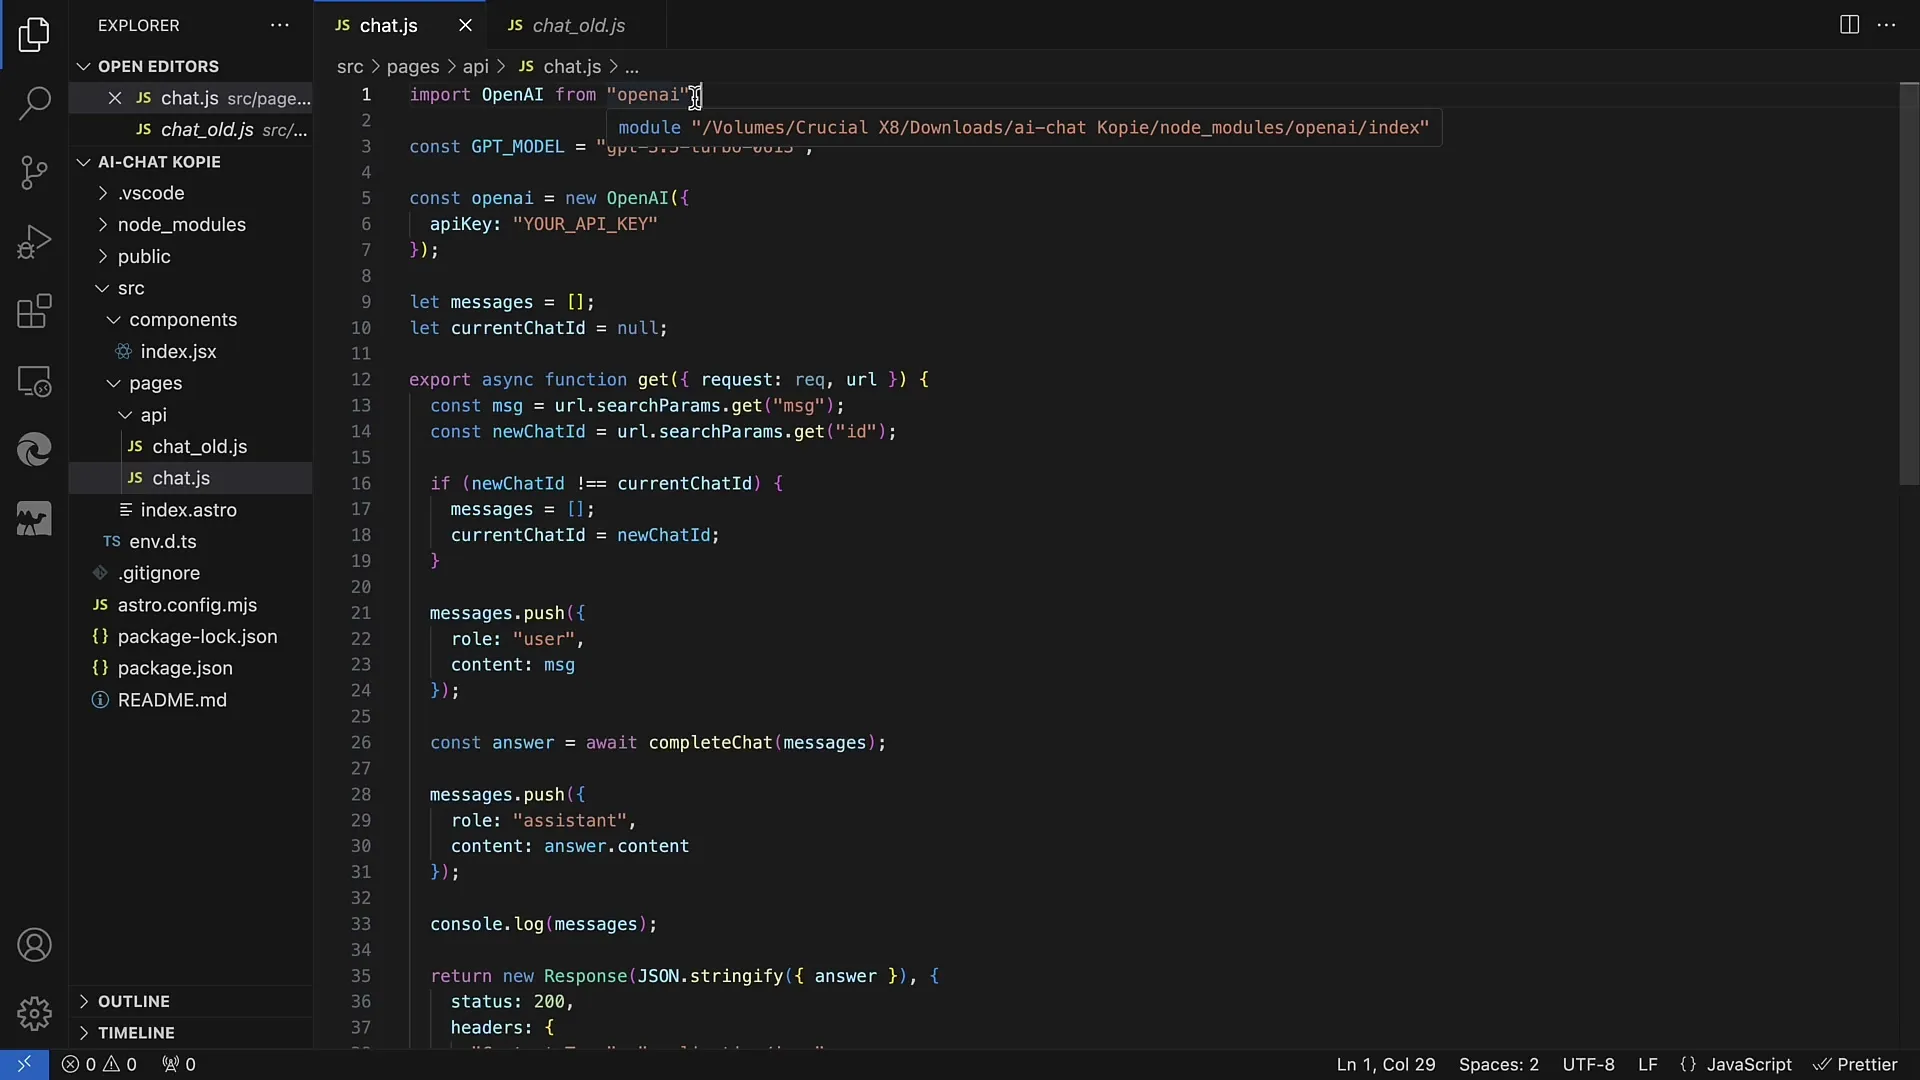This screenshot has height=1080, width=1920.
Task: Expand the node_modules folder
Action: click(190, 225)
